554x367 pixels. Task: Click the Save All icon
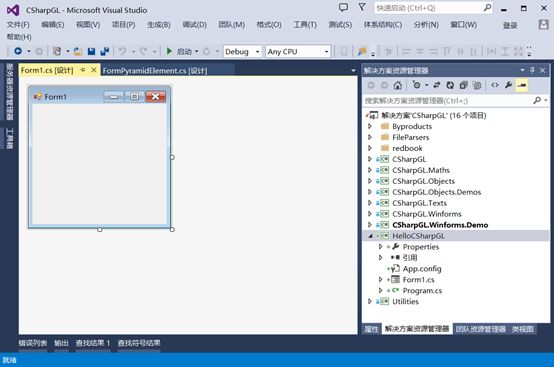105,52
